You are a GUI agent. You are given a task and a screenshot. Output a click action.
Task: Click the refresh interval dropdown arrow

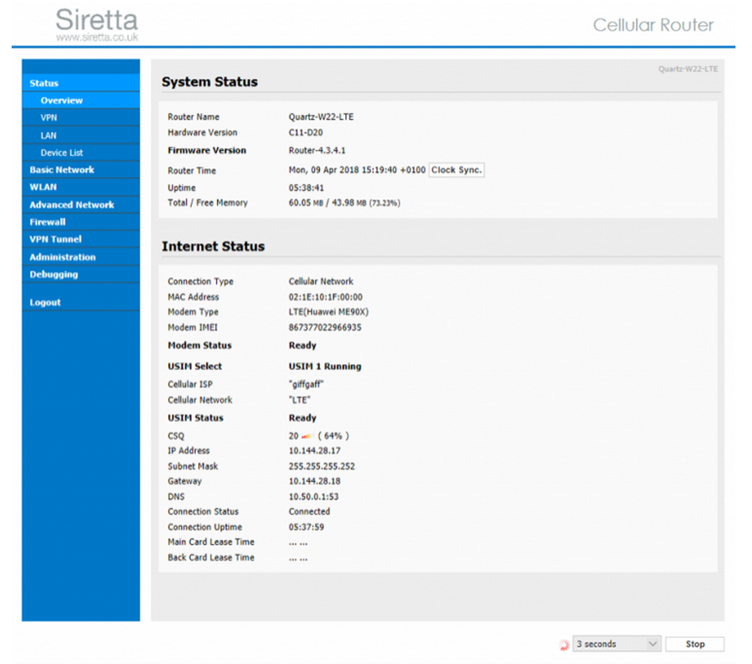click(x=652, y=644)
